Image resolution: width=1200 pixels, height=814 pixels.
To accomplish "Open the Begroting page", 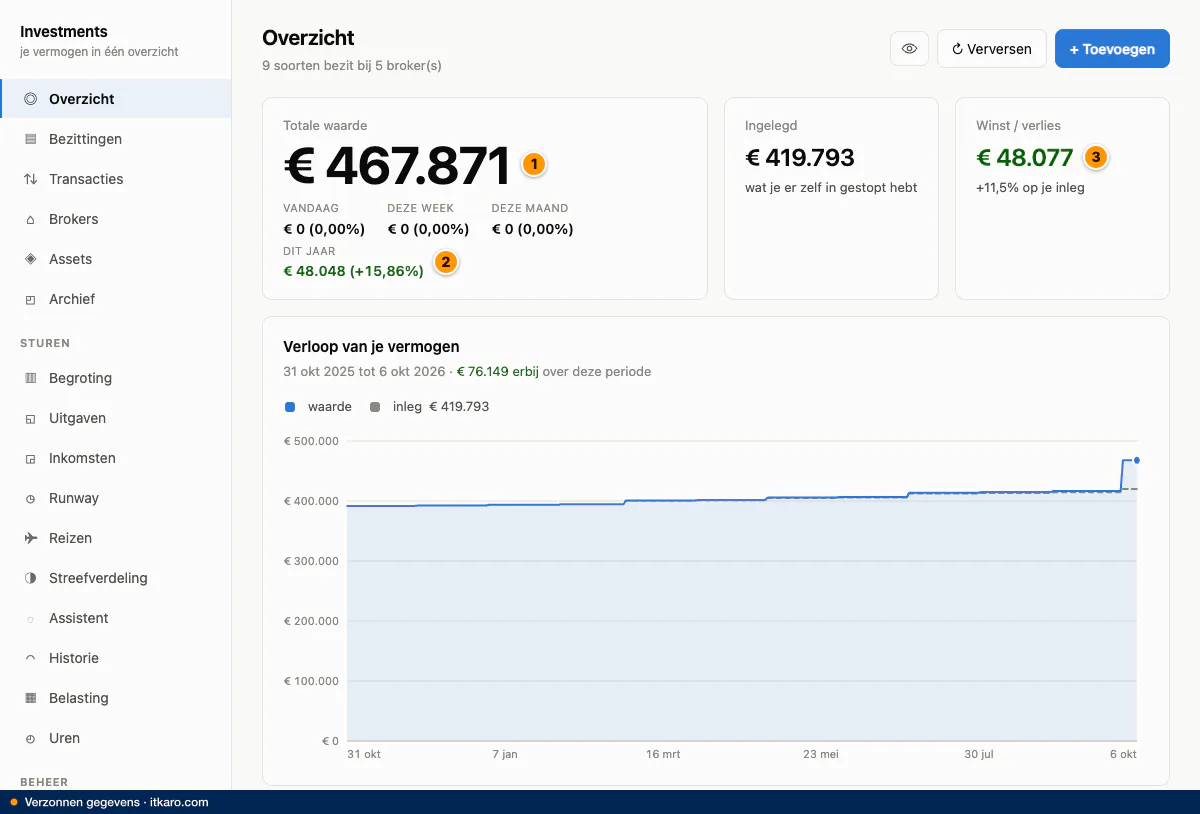I will coord(116,378).
